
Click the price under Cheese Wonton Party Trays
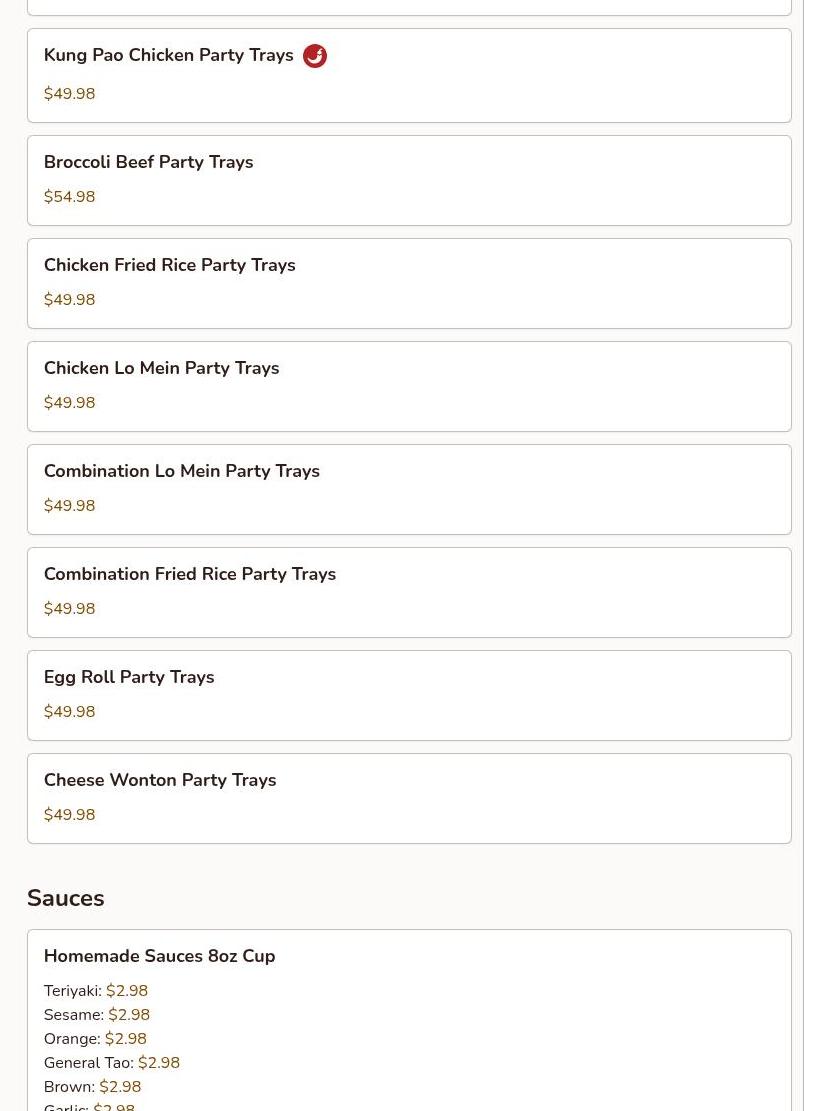(x=69, y=815)
